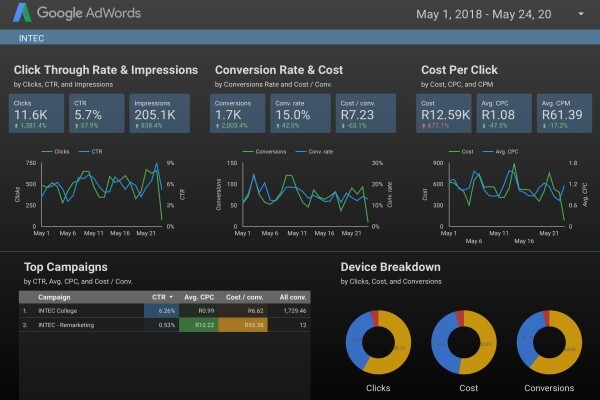Click the All conv. column header
600x400 pixels.
pos(293,297)
